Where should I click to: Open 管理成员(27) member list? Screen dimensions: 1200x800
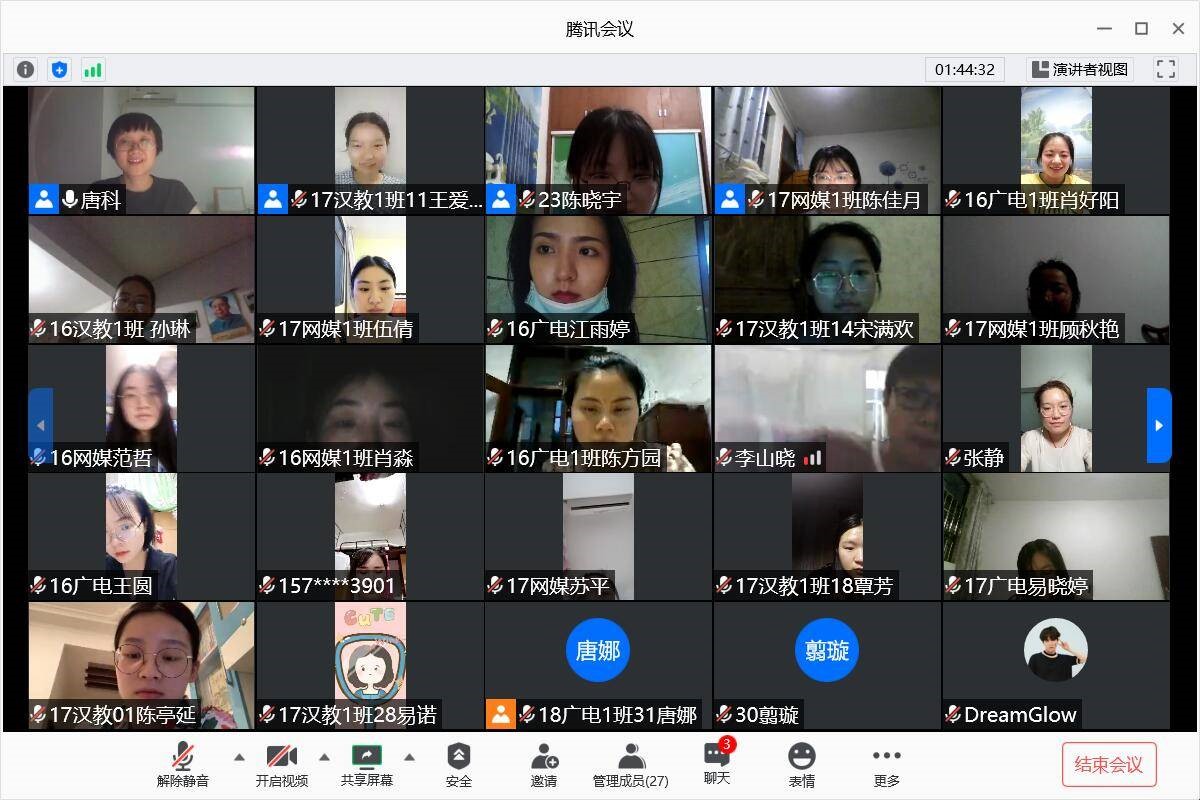click(630, 765)
